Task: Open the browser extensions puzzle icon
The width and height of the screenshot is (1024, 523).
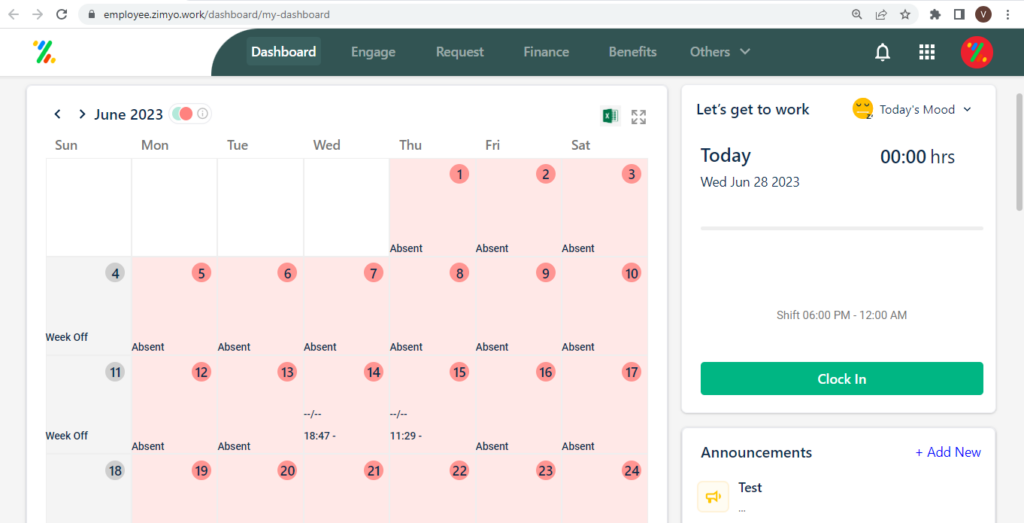Action: pos(935,14)
